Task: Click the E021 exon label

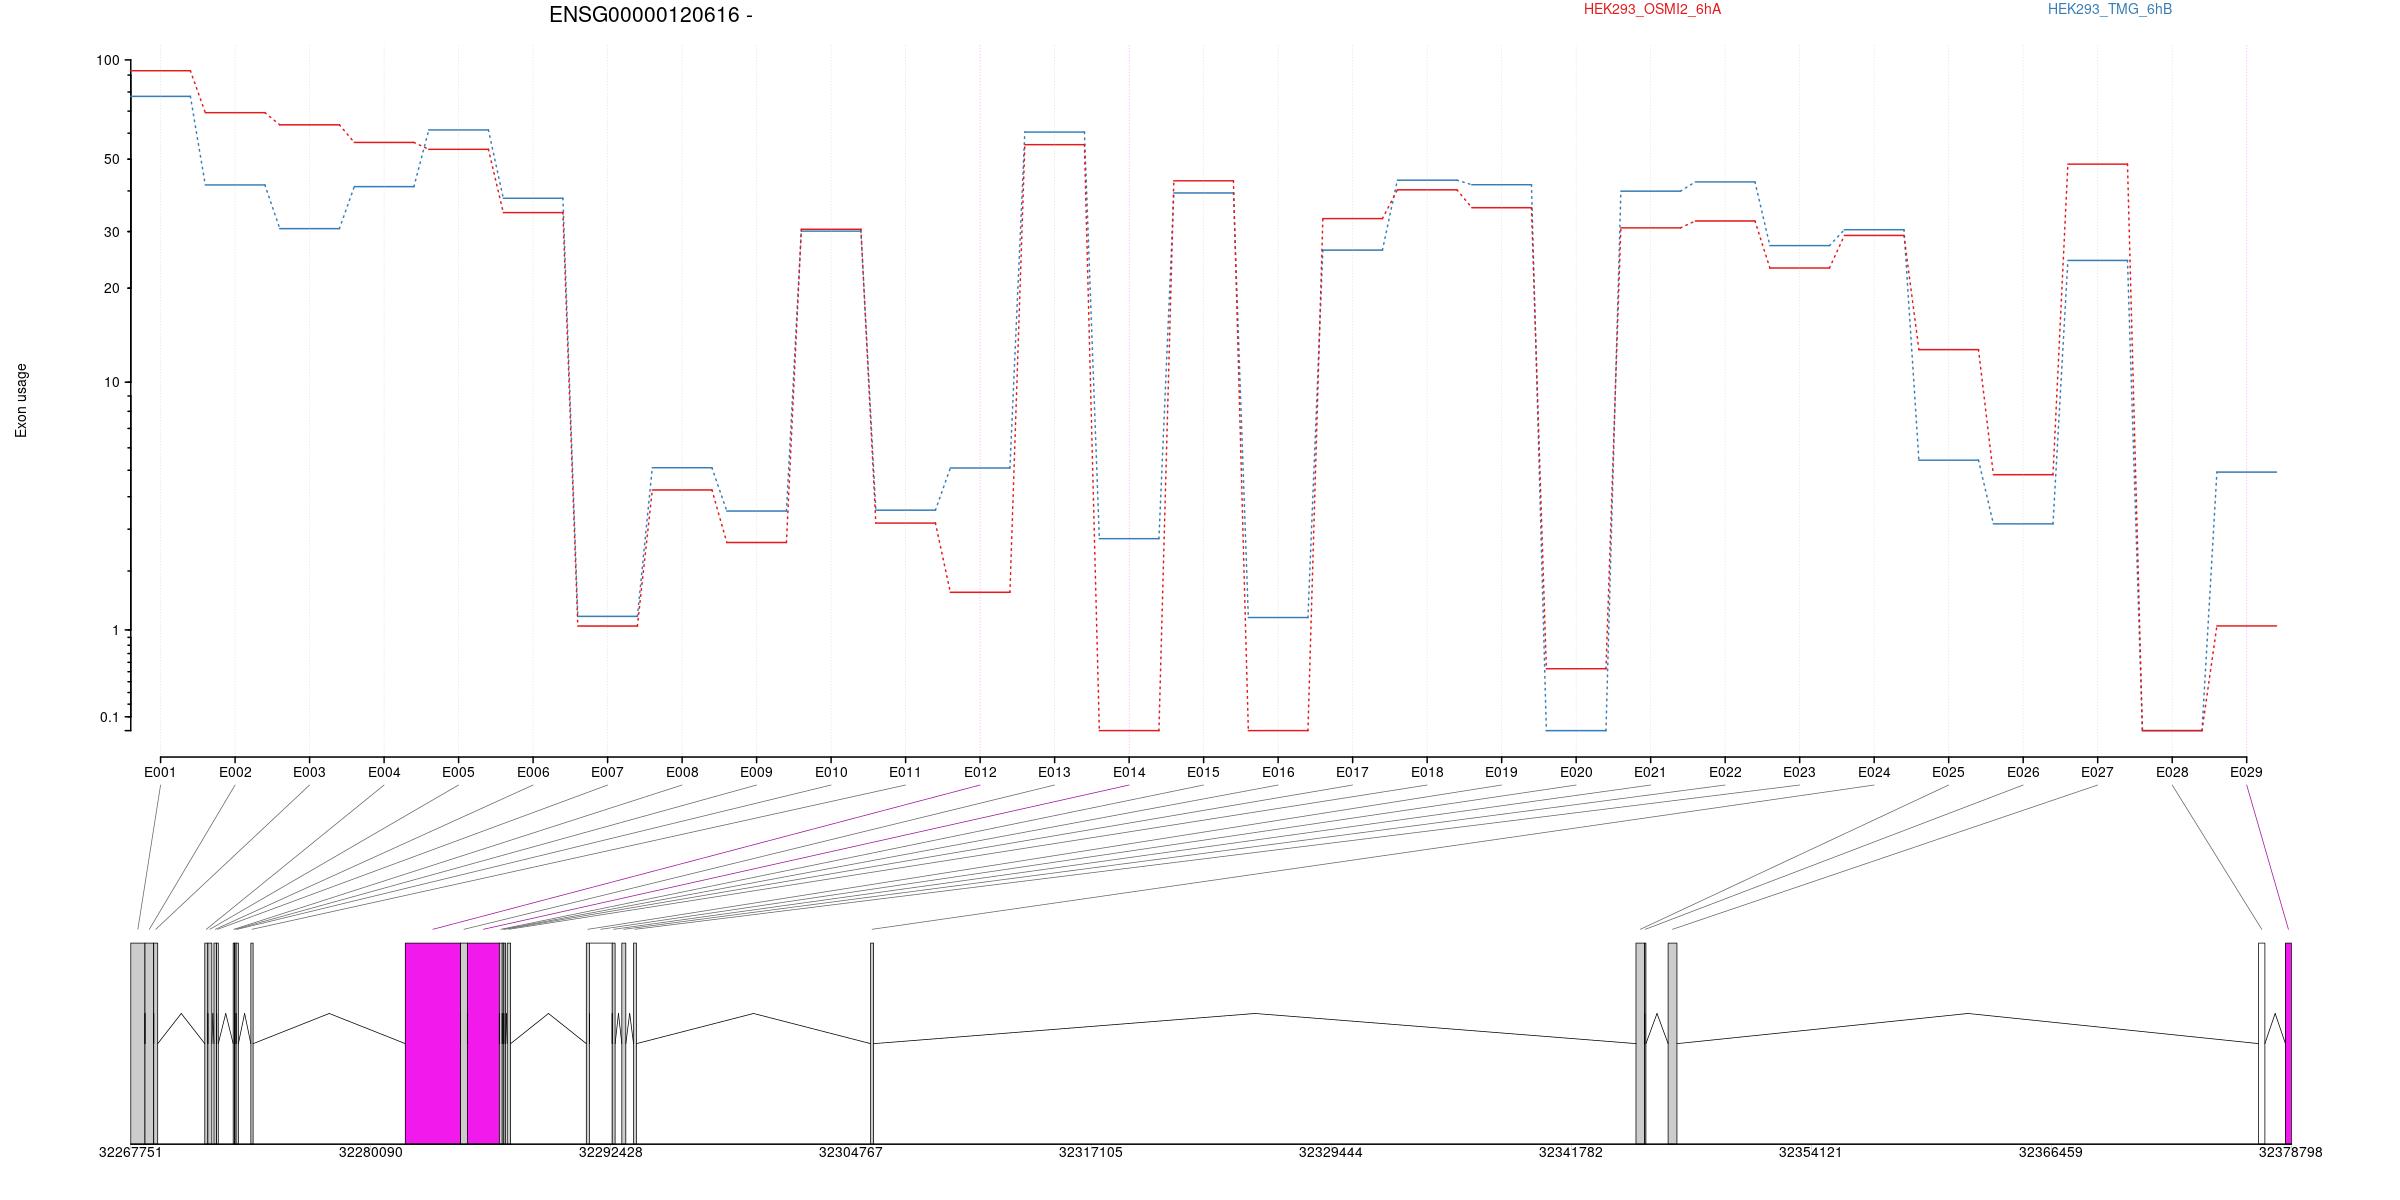Action: (x=1650, y=772)
